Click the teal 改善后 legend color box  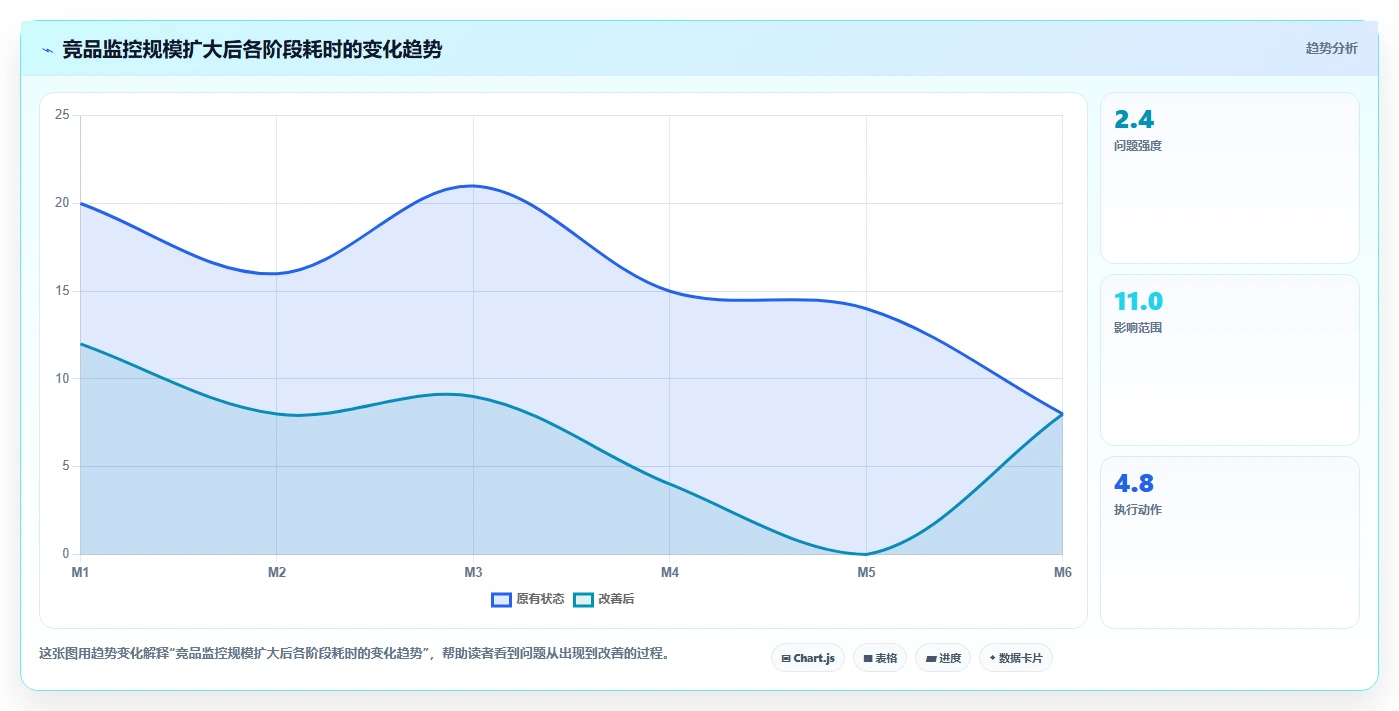[583, 599]
